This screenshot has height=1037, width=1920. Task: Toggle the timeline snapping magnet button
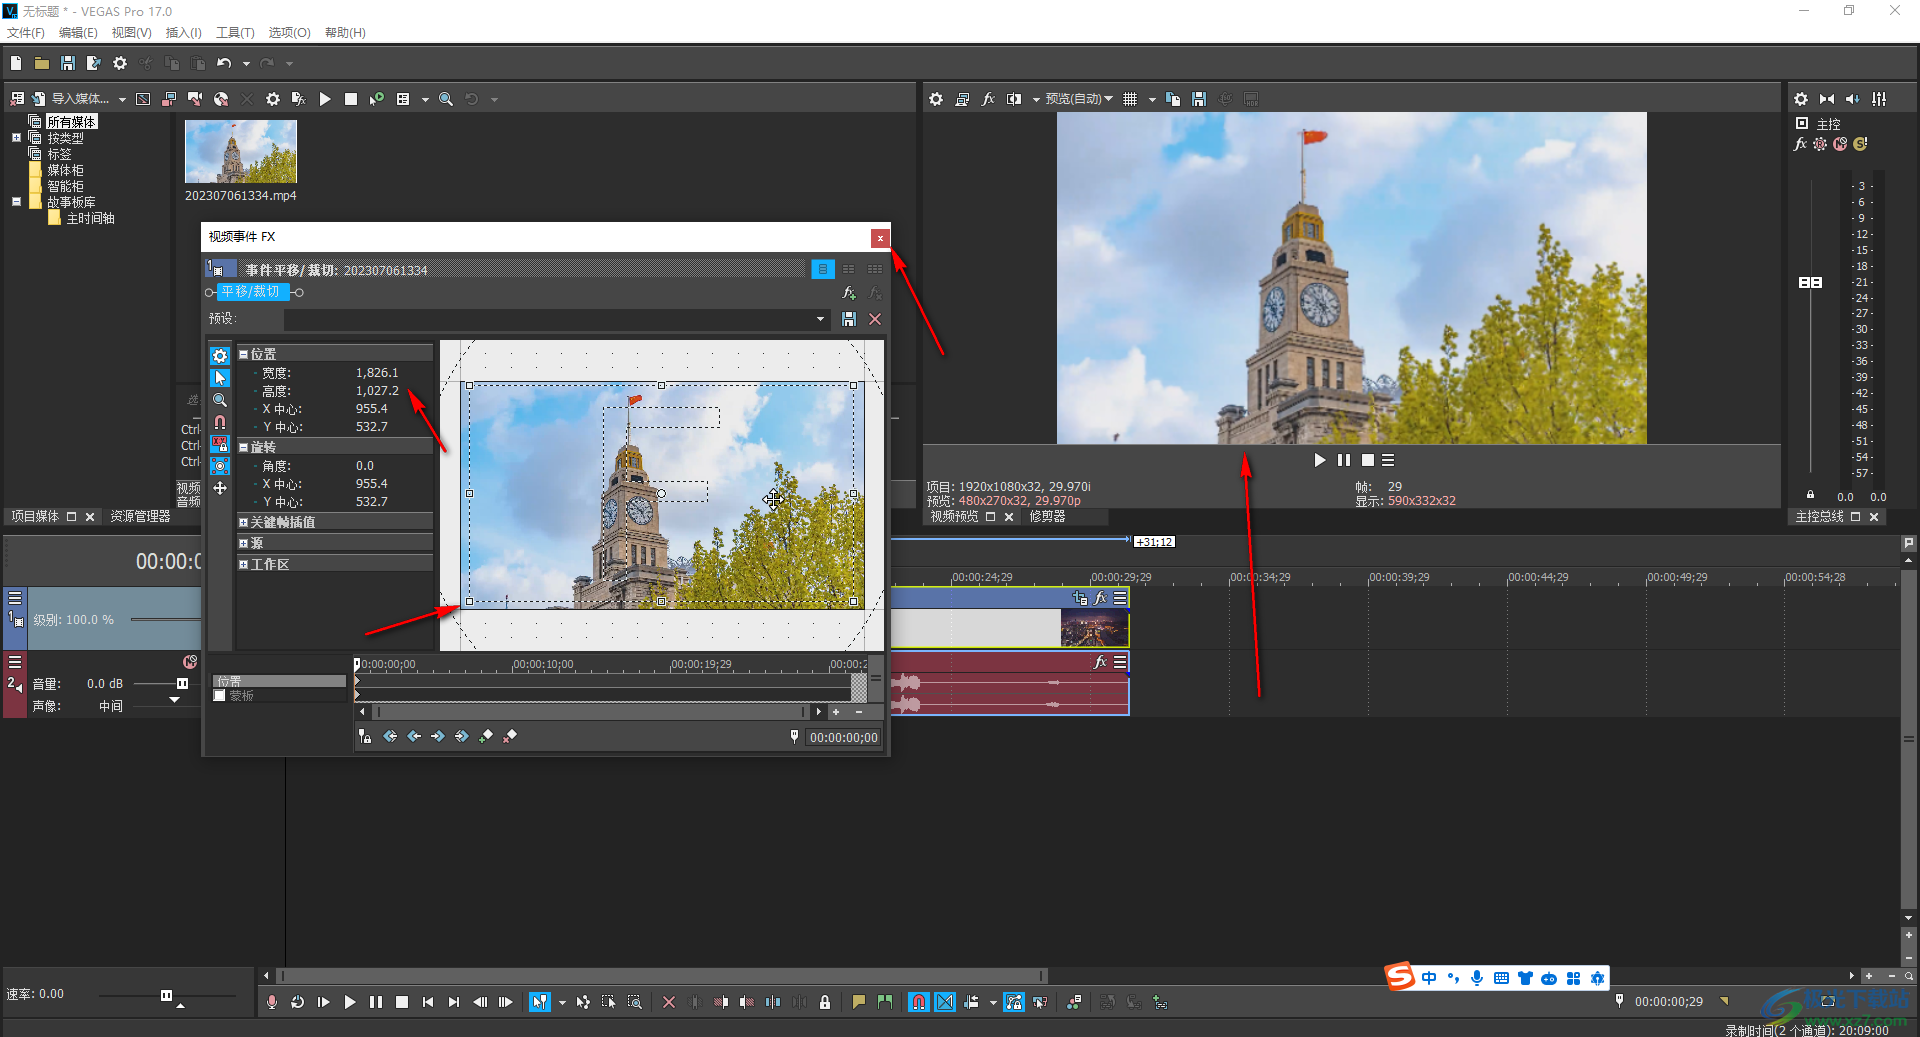[x=918, y=1002]
